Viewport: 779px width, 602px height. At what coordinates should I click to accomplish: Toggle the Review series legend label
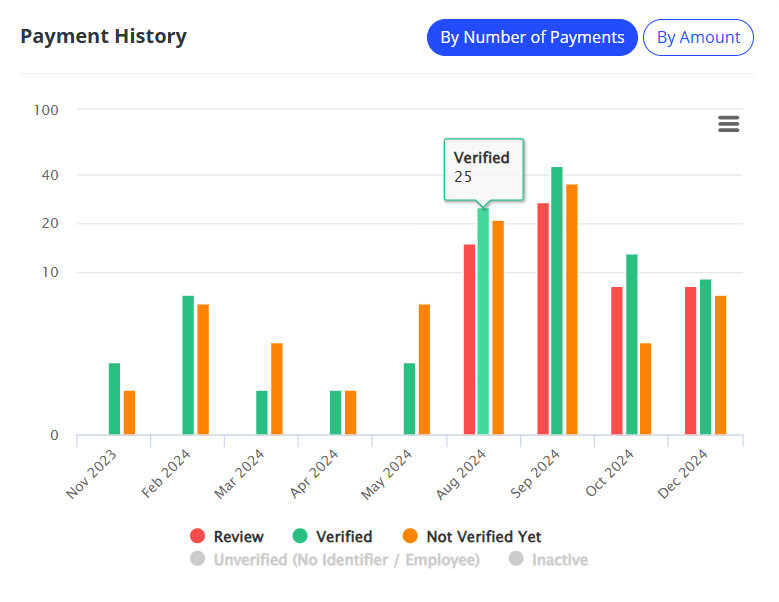238,537
